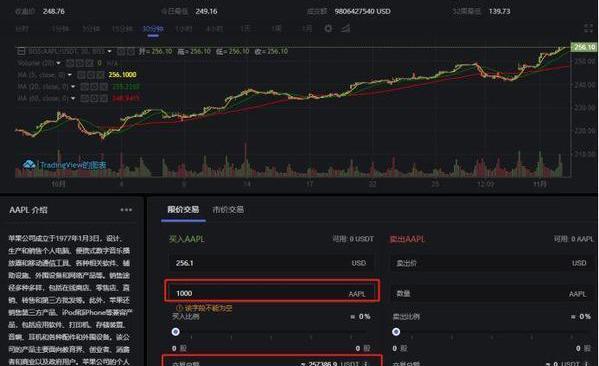
Task: Toggle visibility of the Volume indicator
Action: [x=70, y=63]
